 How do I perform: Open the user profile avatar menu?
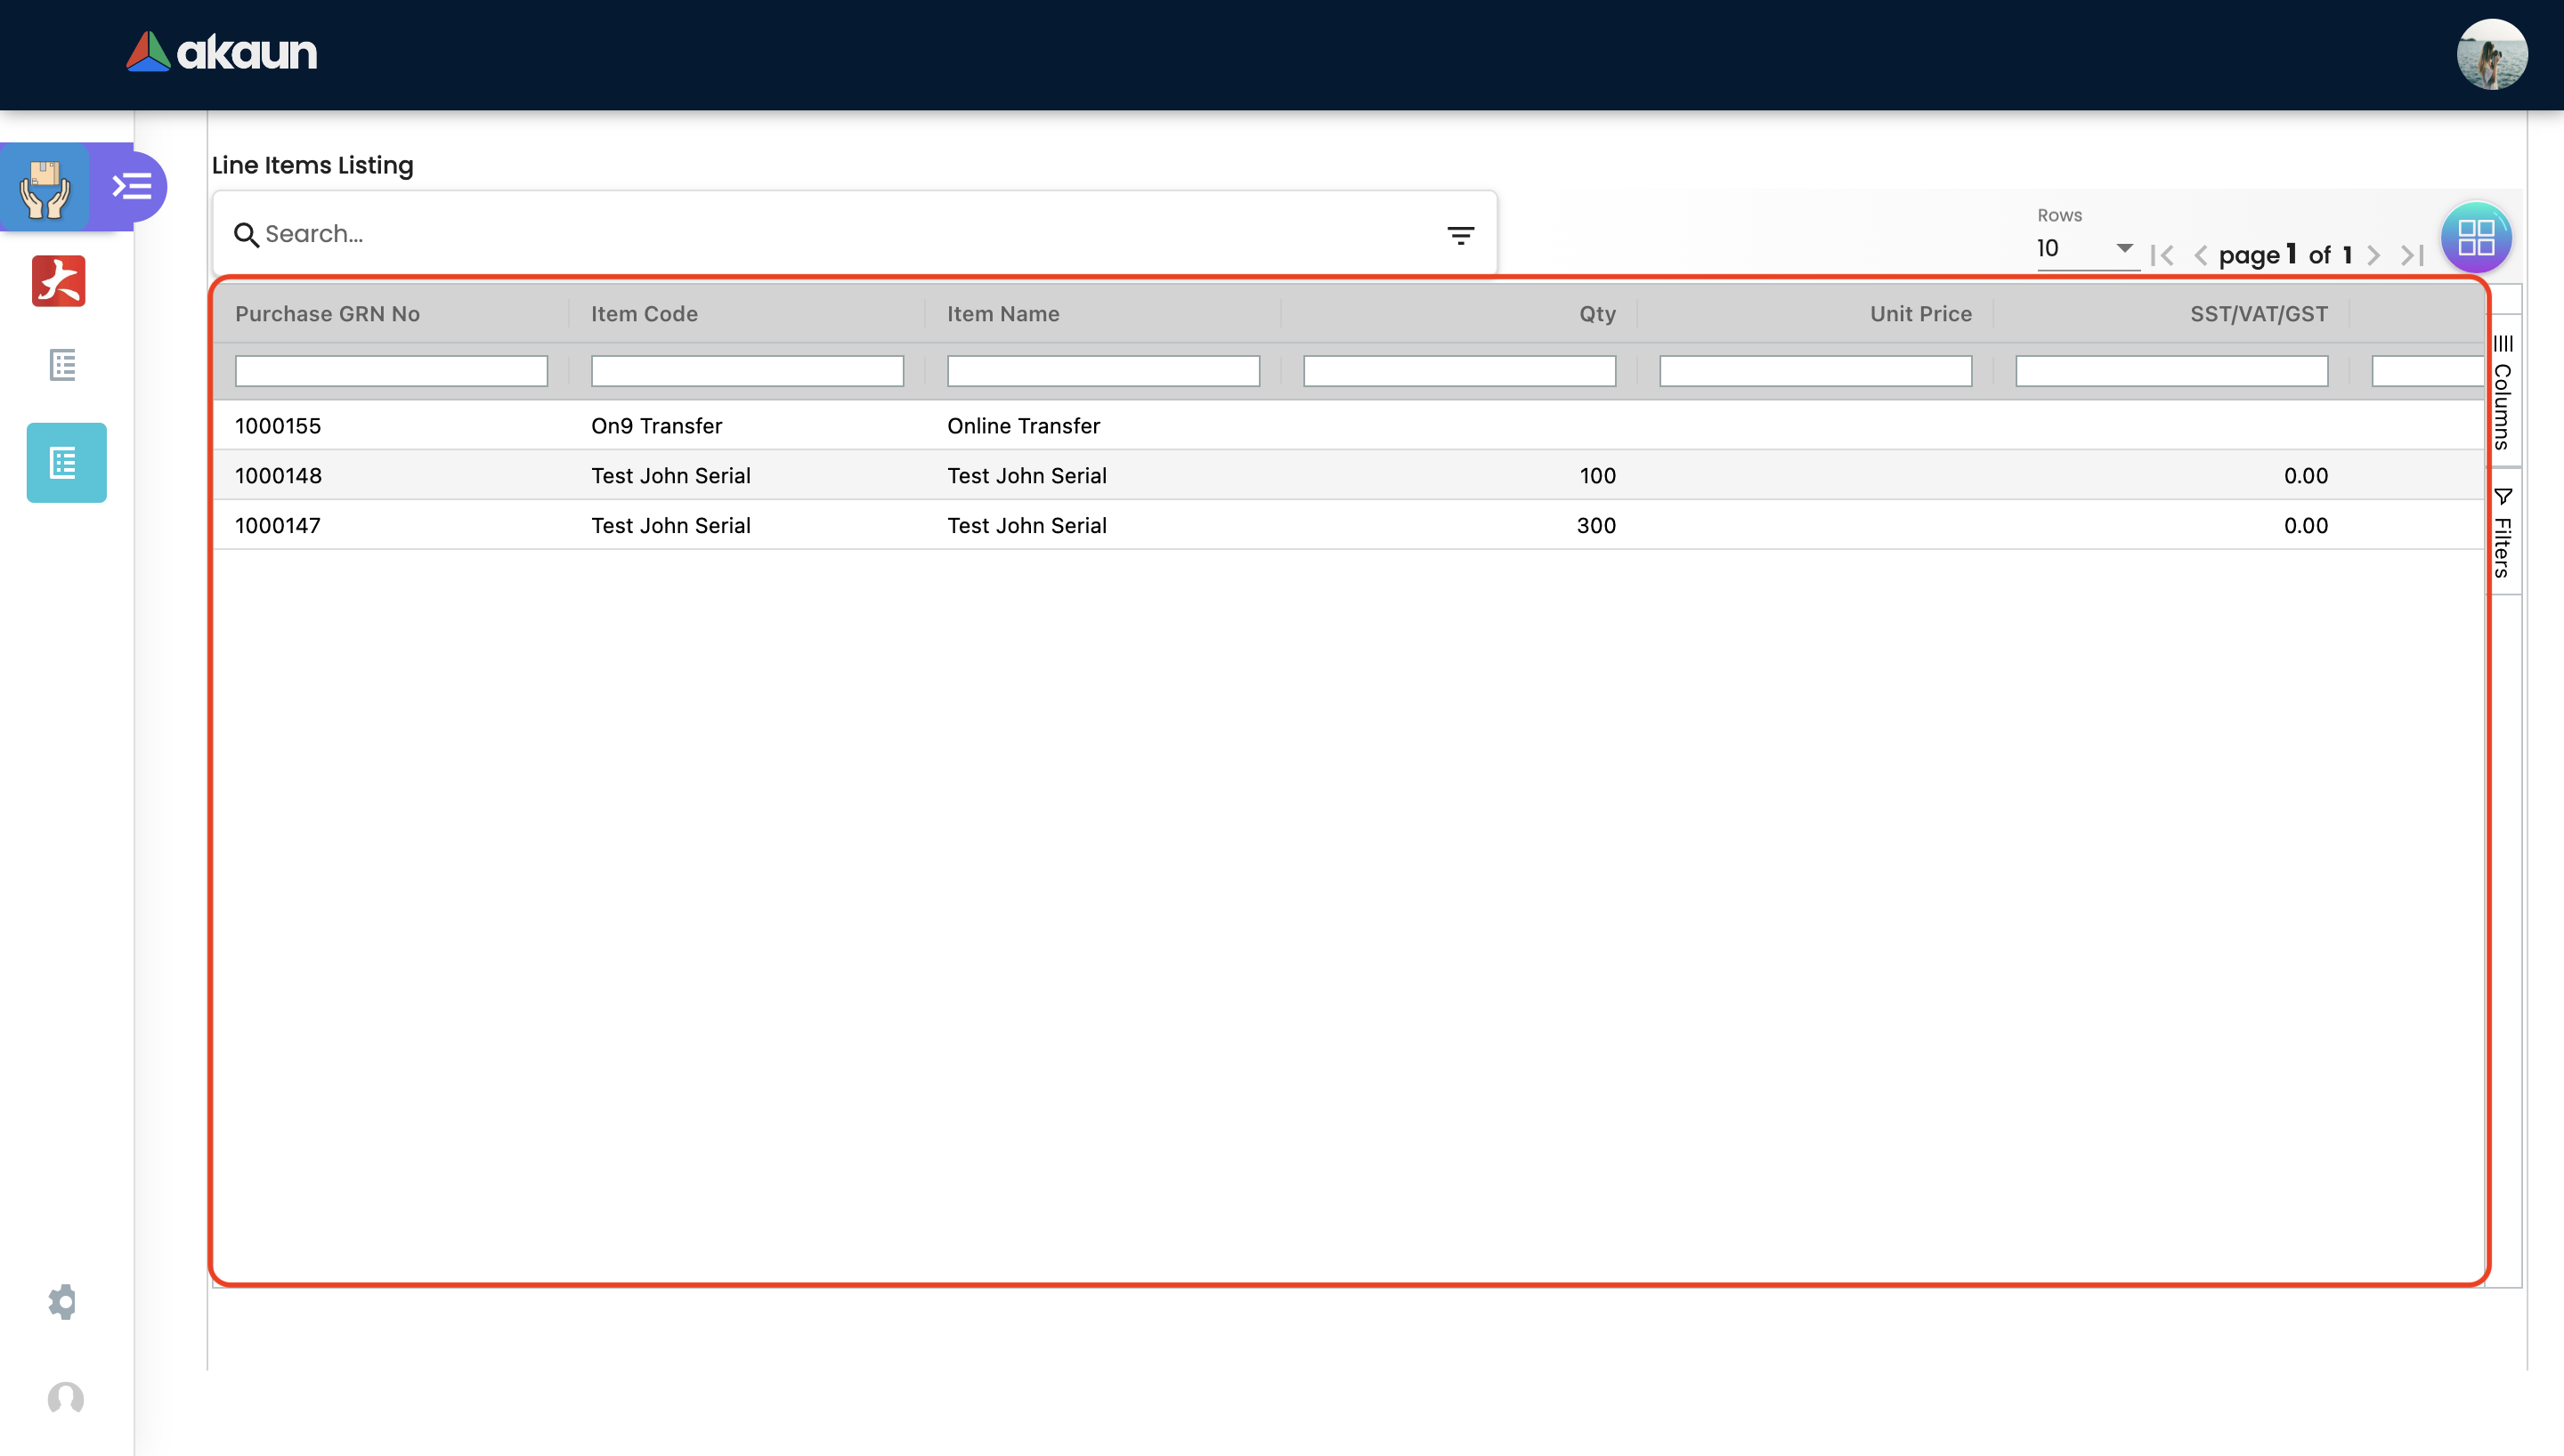tap(2491, 54)
